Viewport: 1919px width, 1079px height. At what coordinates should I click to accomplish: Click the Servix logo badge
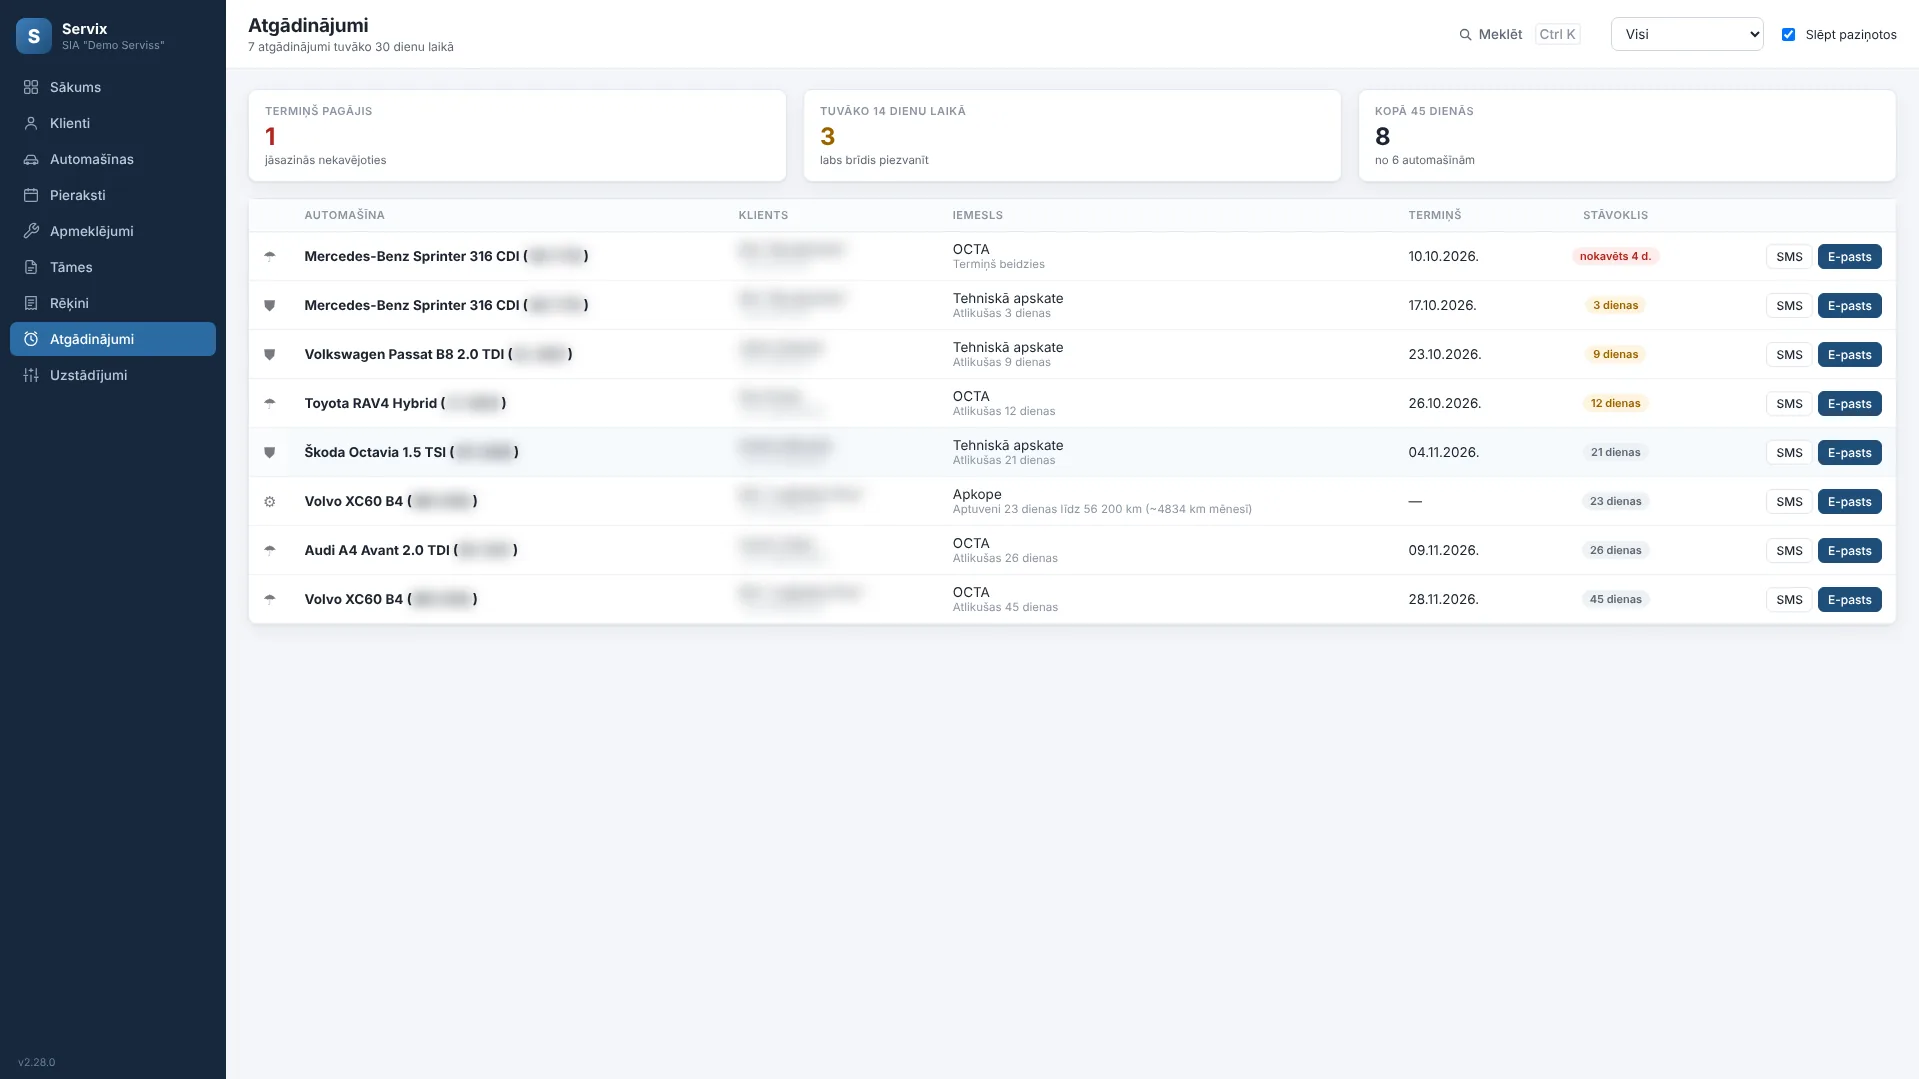click(34, 36)
